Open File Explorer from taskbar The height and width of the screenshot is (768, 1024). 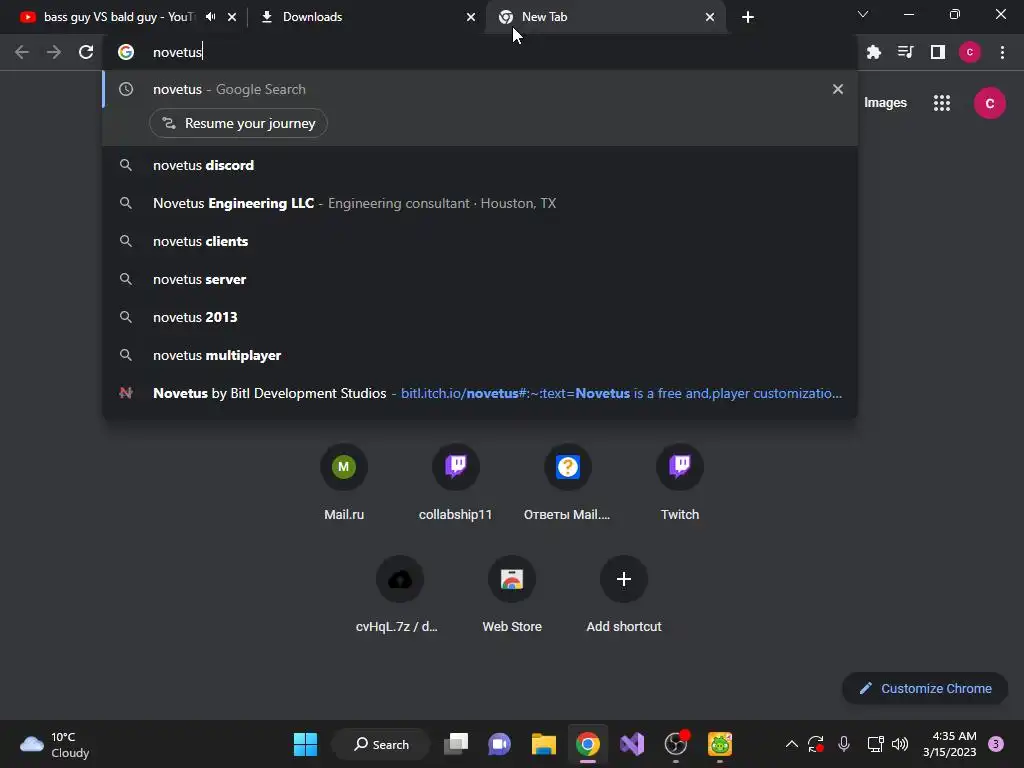(x=543, y=744)
